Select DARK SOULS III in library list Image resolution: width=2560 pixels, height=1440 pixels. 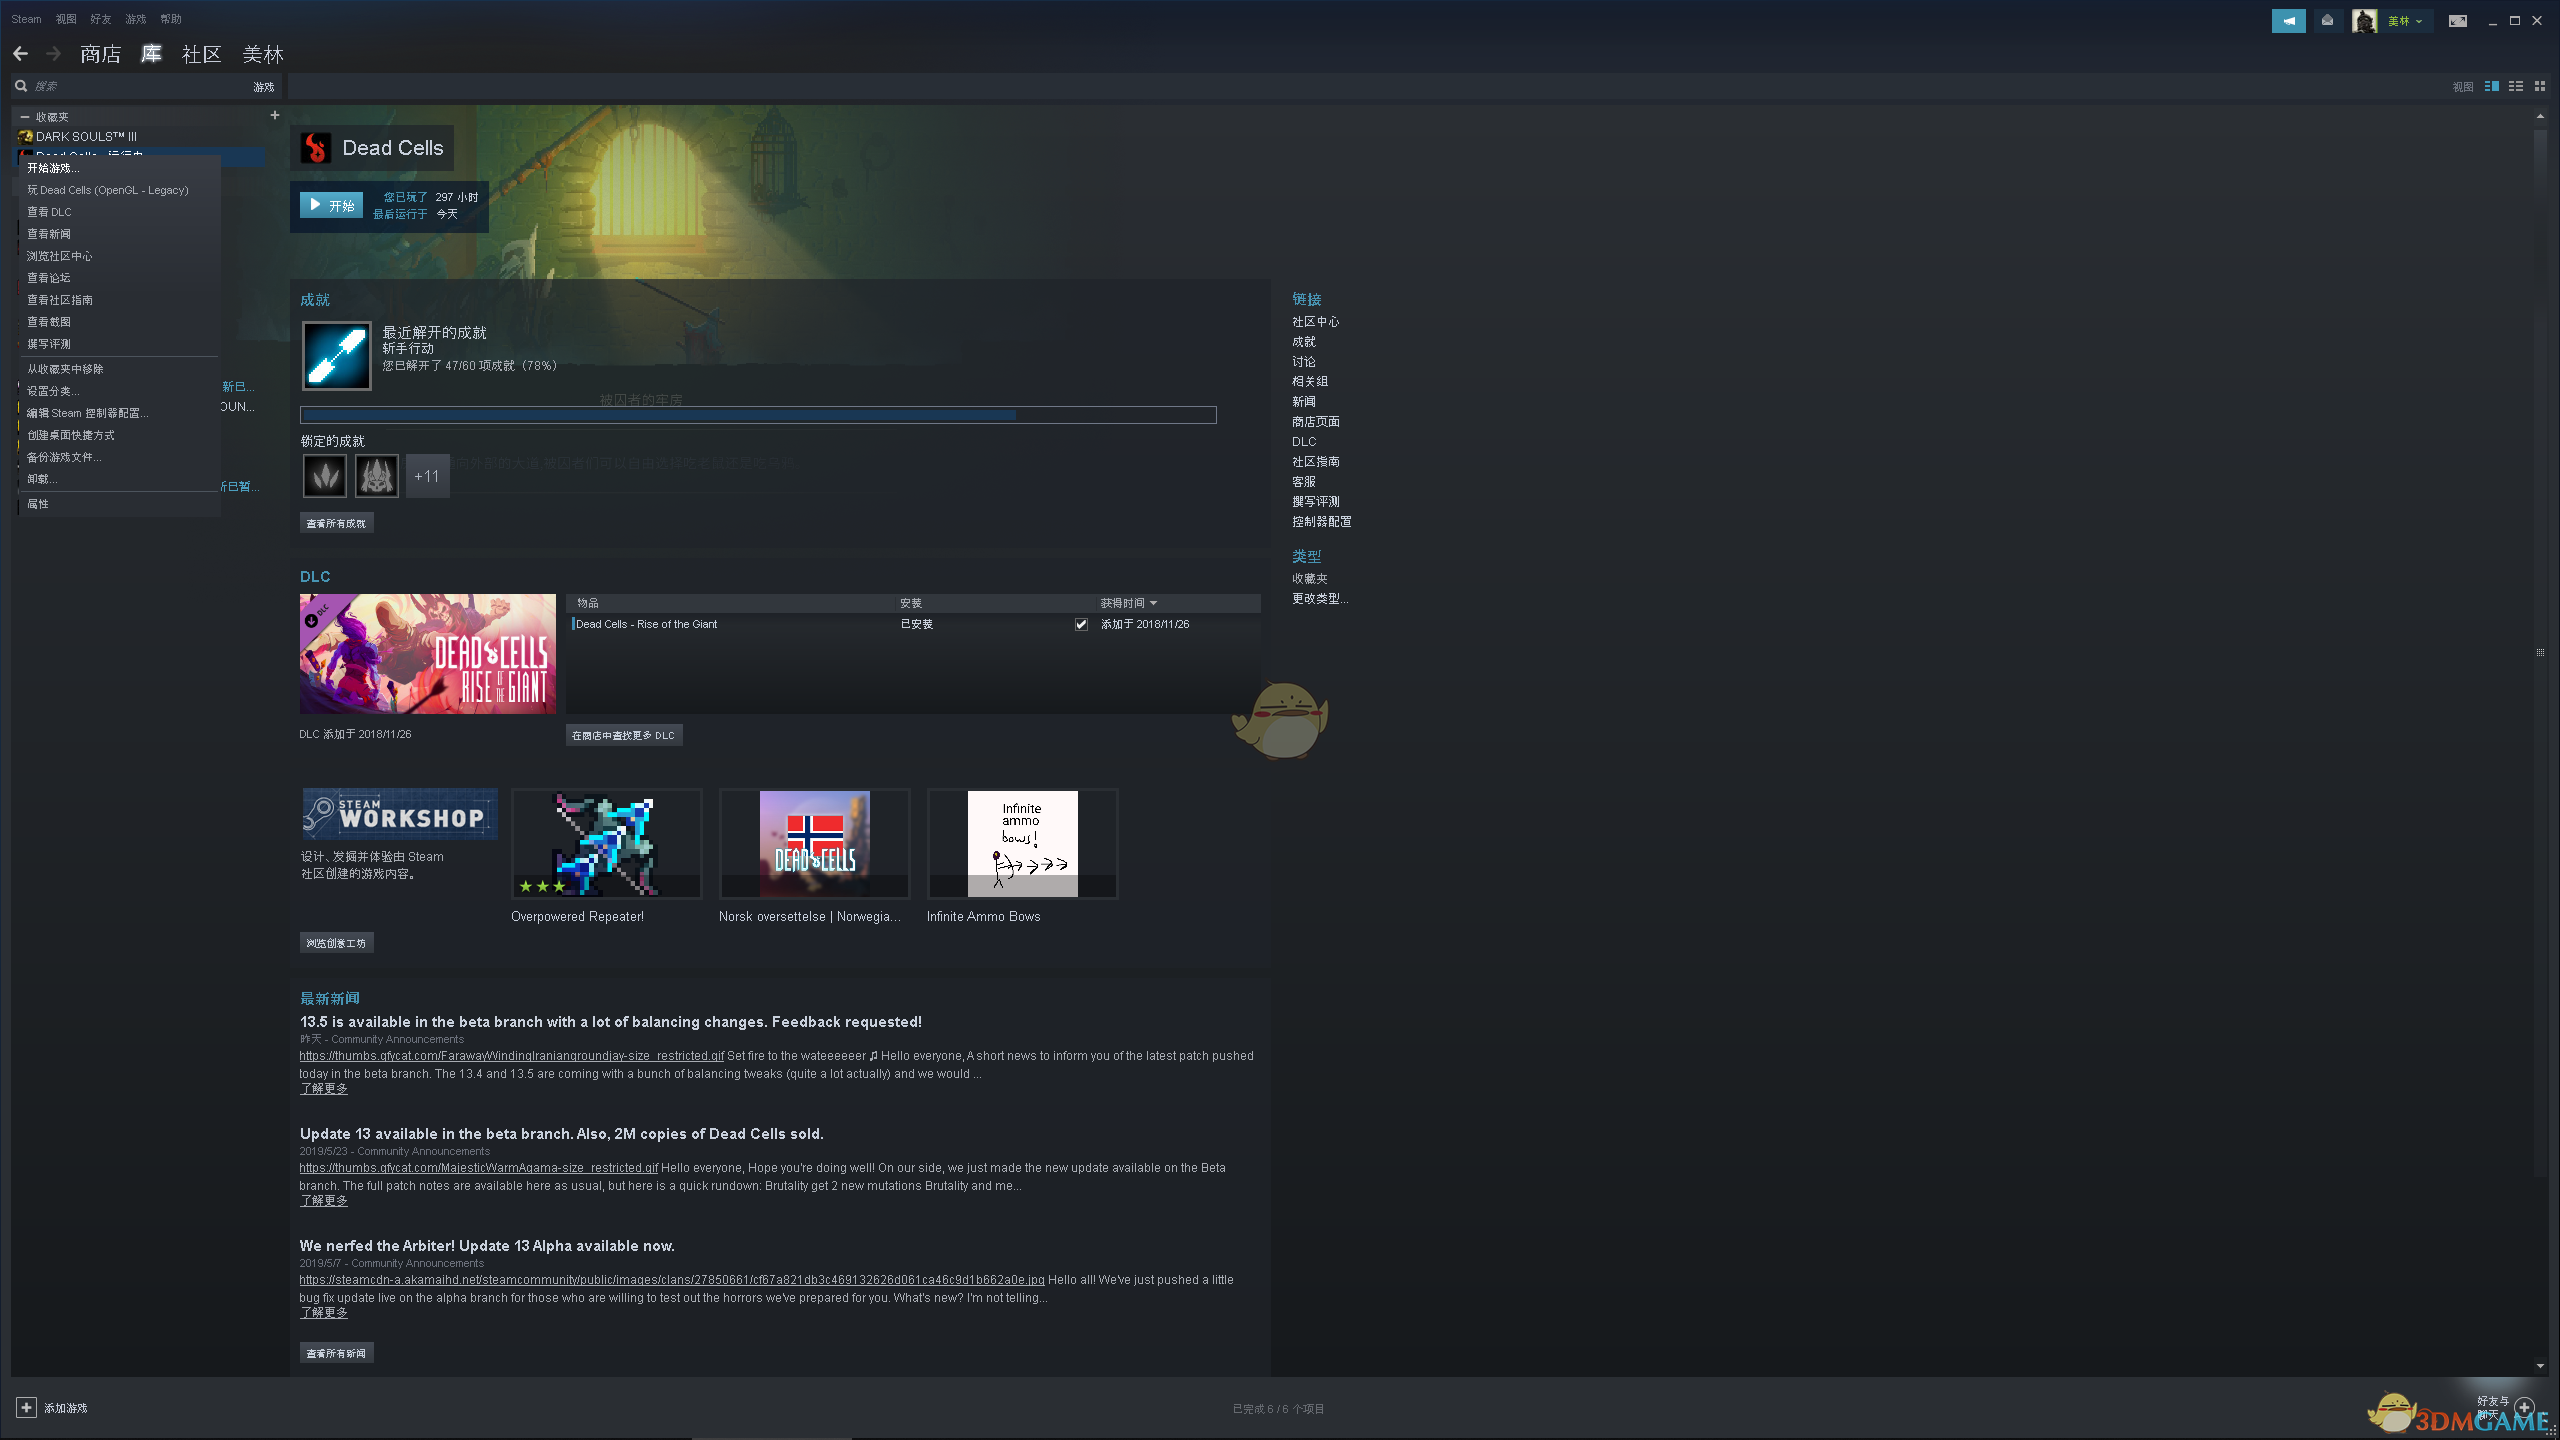click(86, 137)
